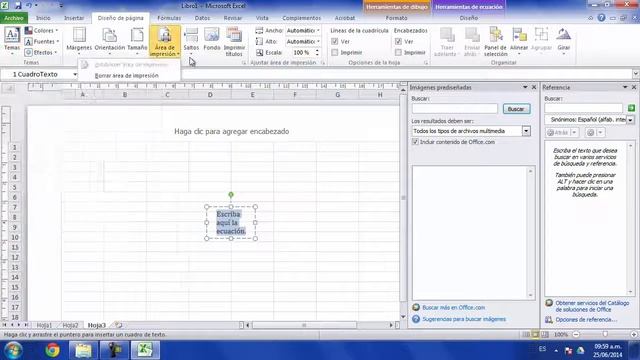Viewport: 640px width, 360px height.
Task: Click the Márgenes page margins icon
Action: (79, 41)
